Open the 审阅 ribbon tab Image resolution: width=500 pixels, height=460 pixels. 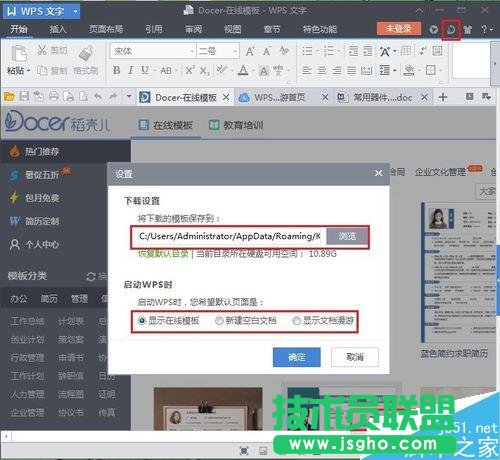194,29
